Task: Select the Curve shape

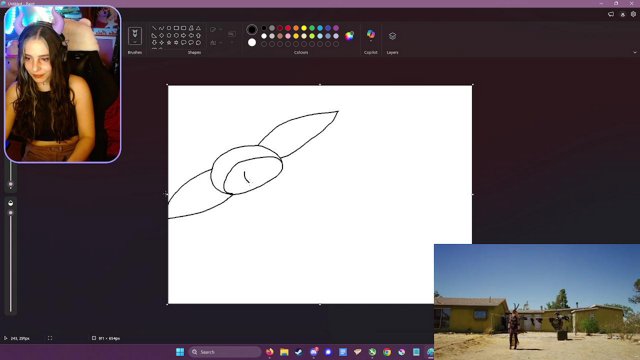Action: point(161,28)
